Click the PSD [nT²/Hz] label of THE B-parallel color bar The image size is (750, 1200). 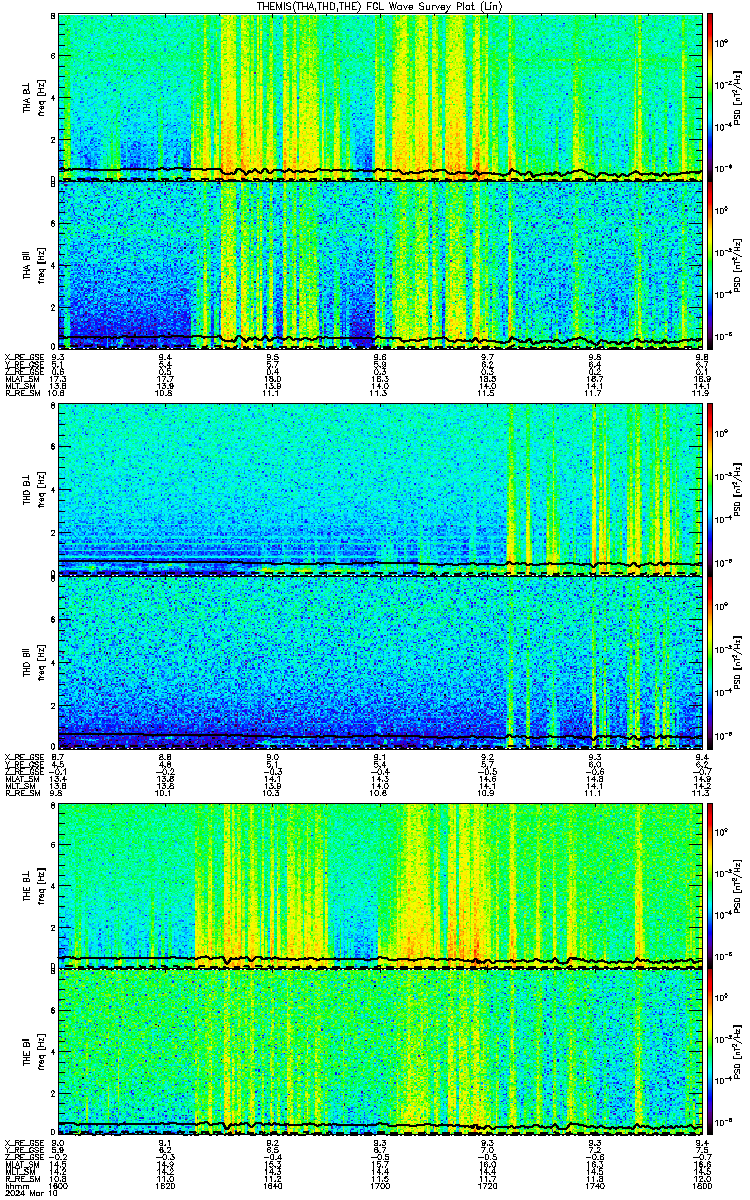pos(737,1052)
